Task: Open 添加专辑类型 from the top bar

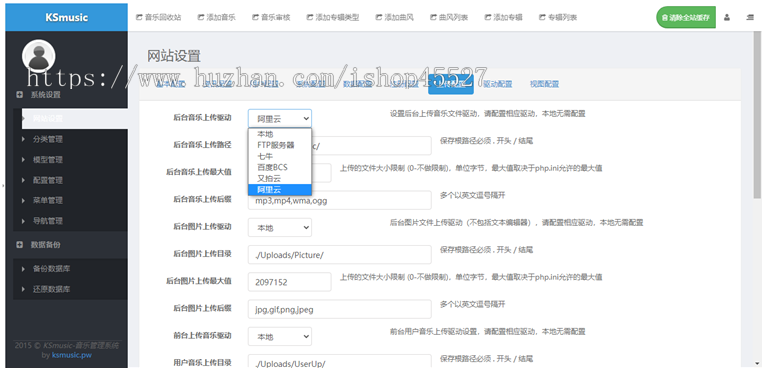Action: (333, 17)
